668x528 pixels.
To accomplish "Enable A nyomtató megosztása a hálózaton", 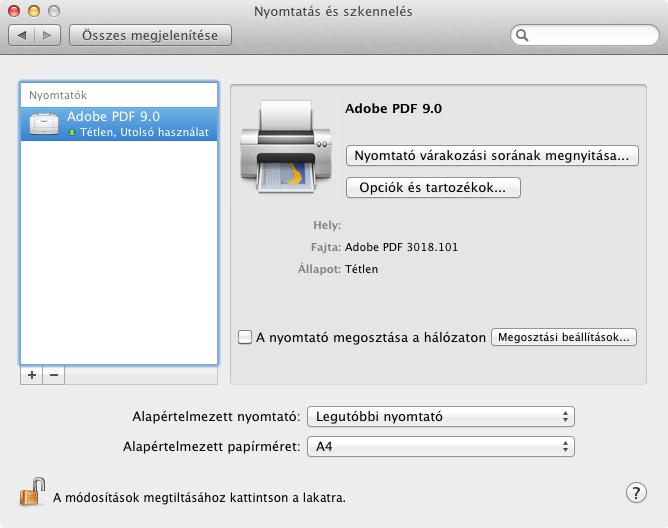I will pyautogui.click(x=245, y=337).
